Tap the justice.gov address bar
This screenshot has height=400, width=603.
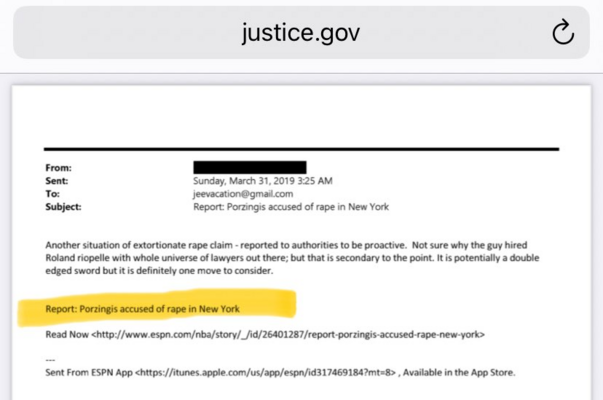(300, 32)
